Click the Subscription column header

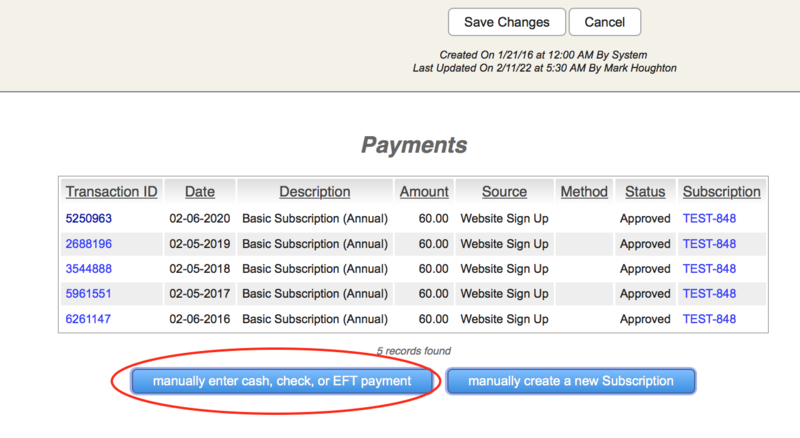(721, 192)
